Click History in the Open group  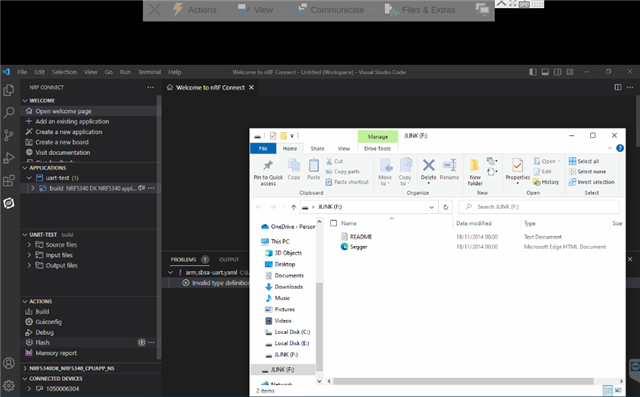tap(546, 182)
